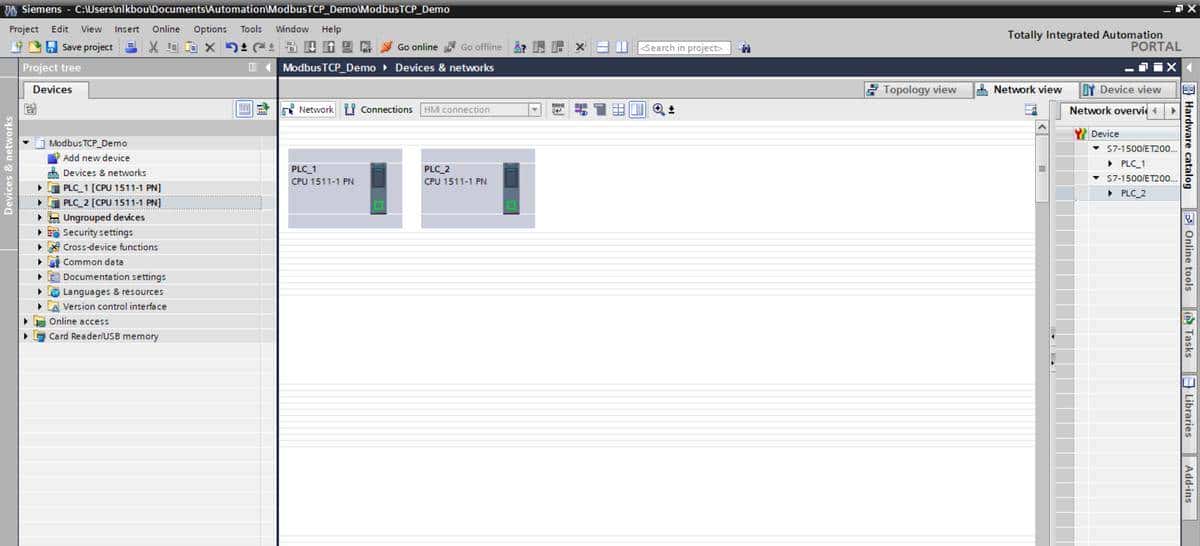The width and height of the screenshot is (1200, 546).
Task: Click the Print icon in toolbar
Action: [x=131, y=47]
